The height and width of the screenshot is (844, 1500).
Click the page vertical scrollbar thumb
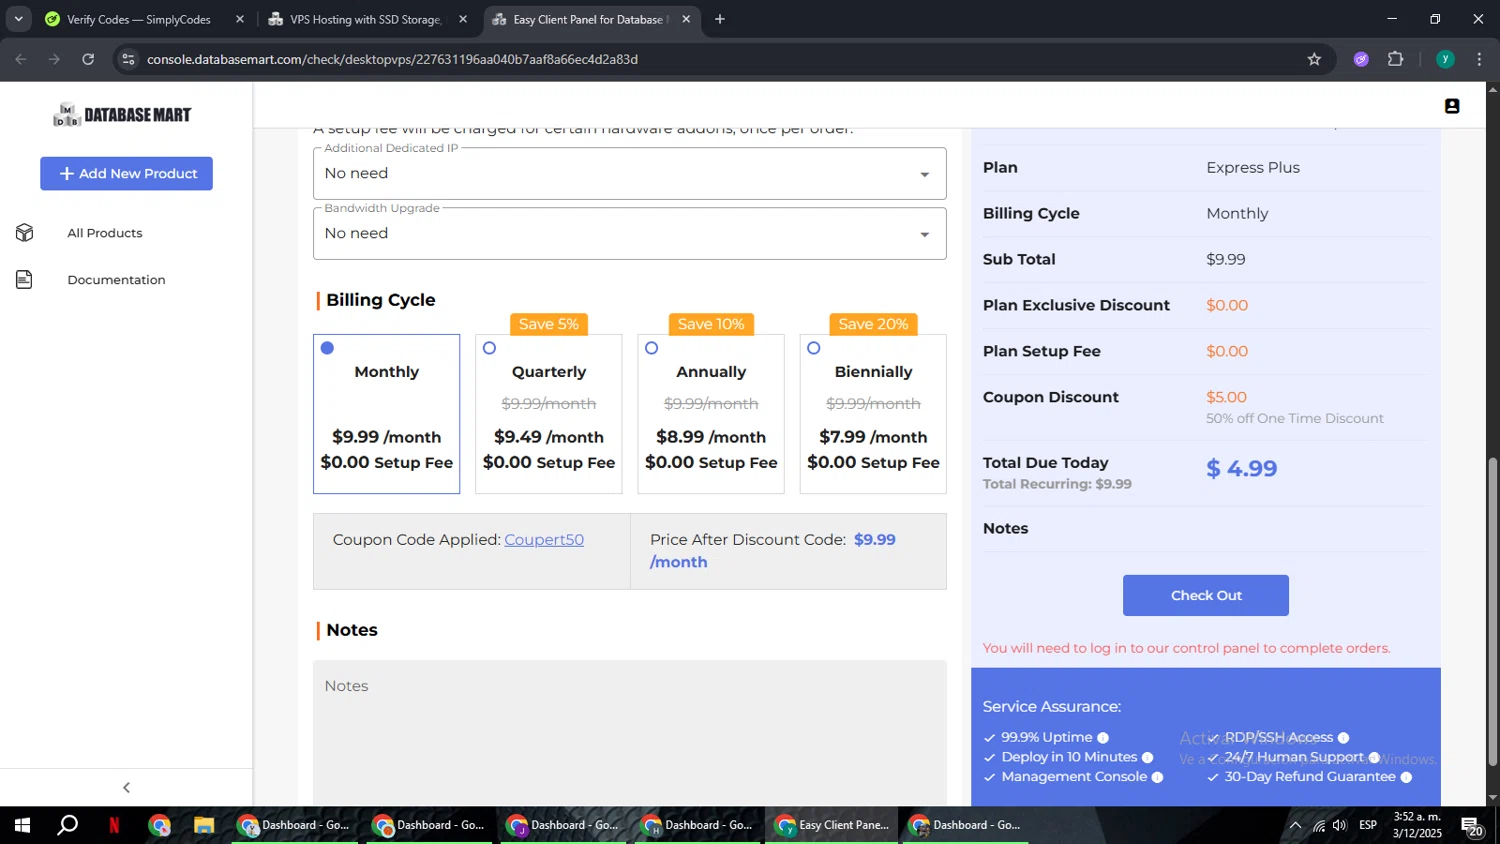coord(1492,611)
